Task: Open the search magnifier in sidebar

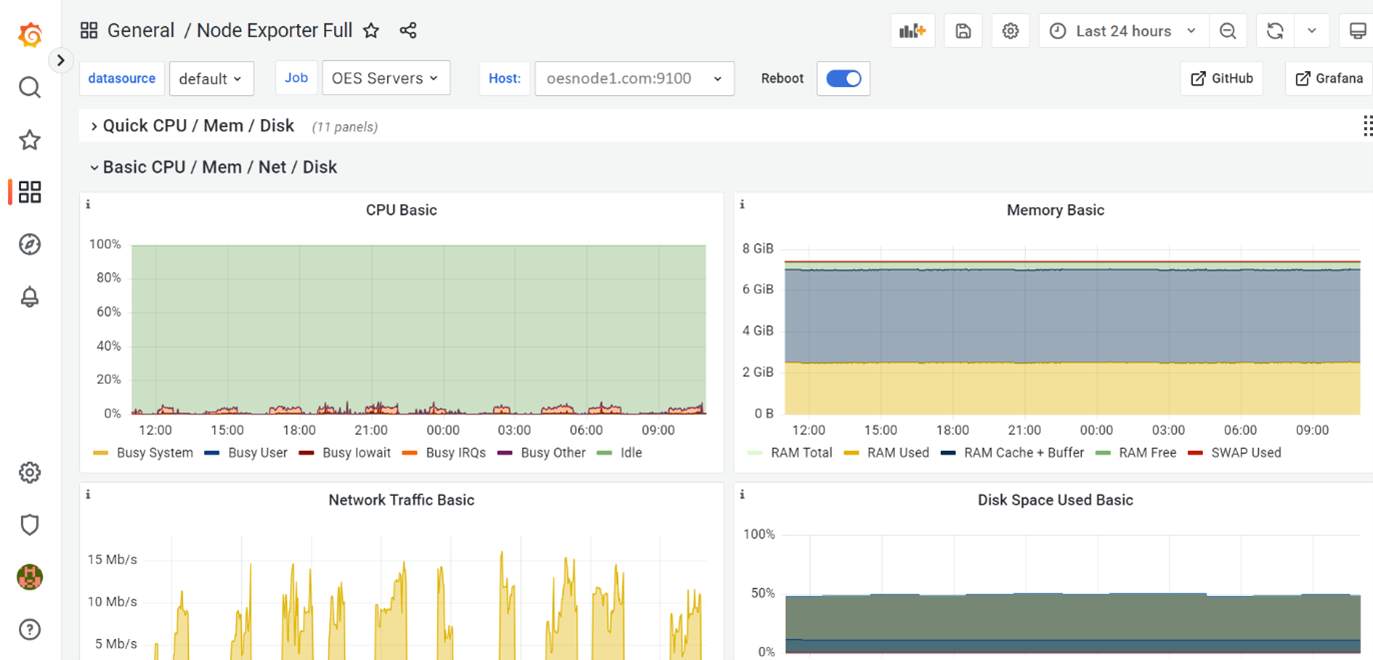Action: (x=30, y=88)
